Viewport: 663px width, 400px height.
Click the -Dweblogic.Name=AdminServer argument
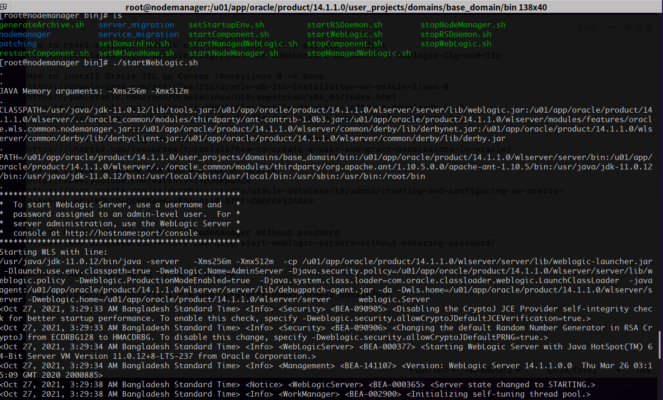(x=219, y=271)
